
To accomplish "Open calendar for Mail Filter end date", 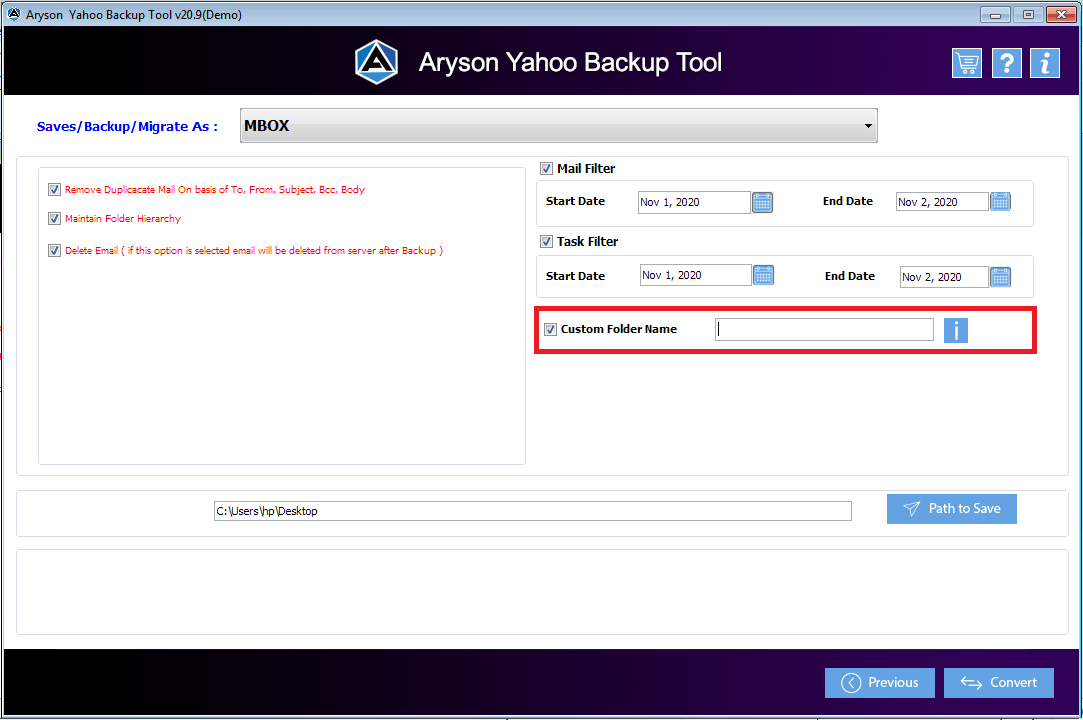I will pos(1000,201).
